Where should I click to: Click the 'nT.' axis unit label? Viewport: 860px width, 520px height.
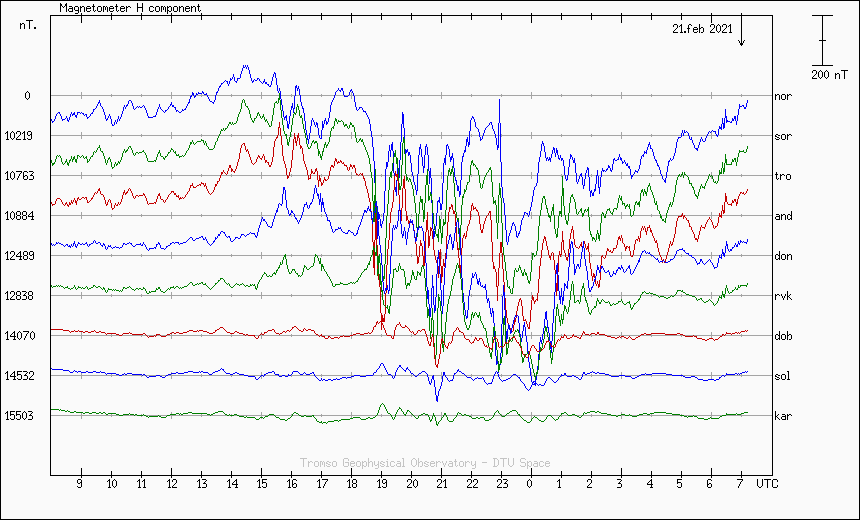pos(28,25)
